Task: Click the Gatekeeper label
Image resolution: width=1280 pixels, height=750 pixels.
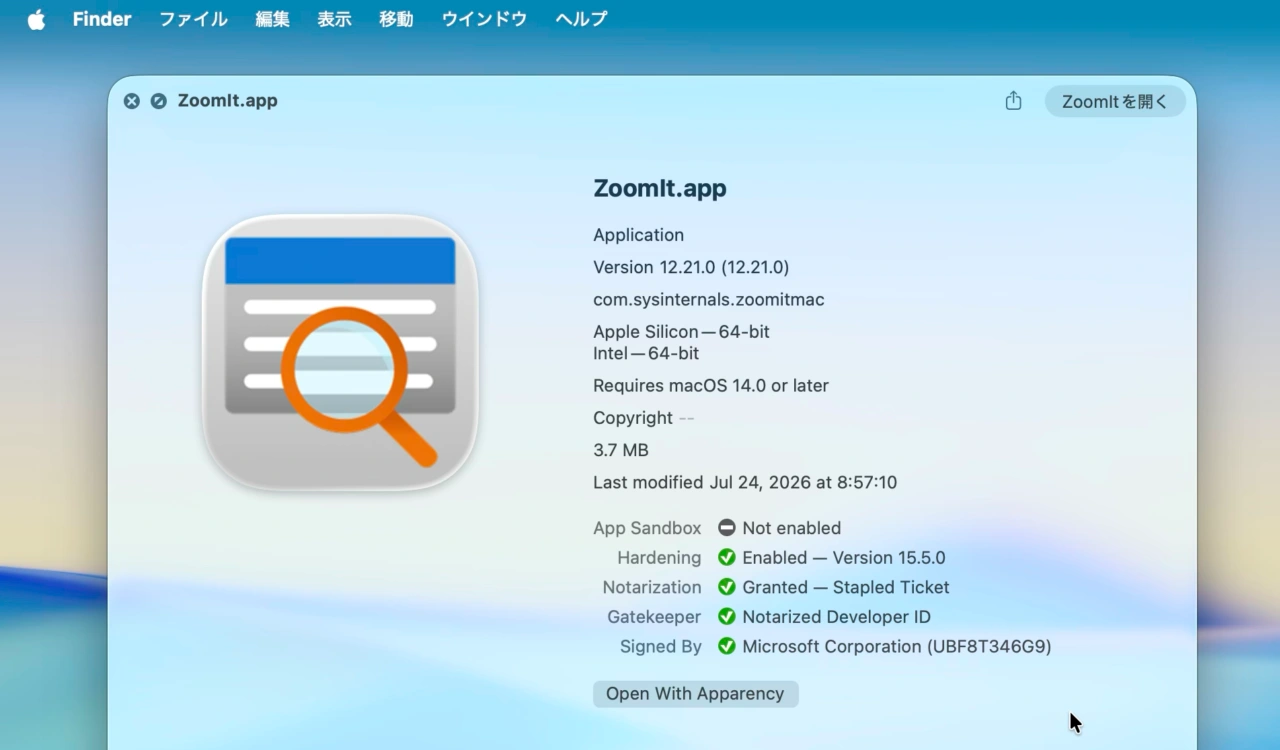Action: [x=654, y=617]
